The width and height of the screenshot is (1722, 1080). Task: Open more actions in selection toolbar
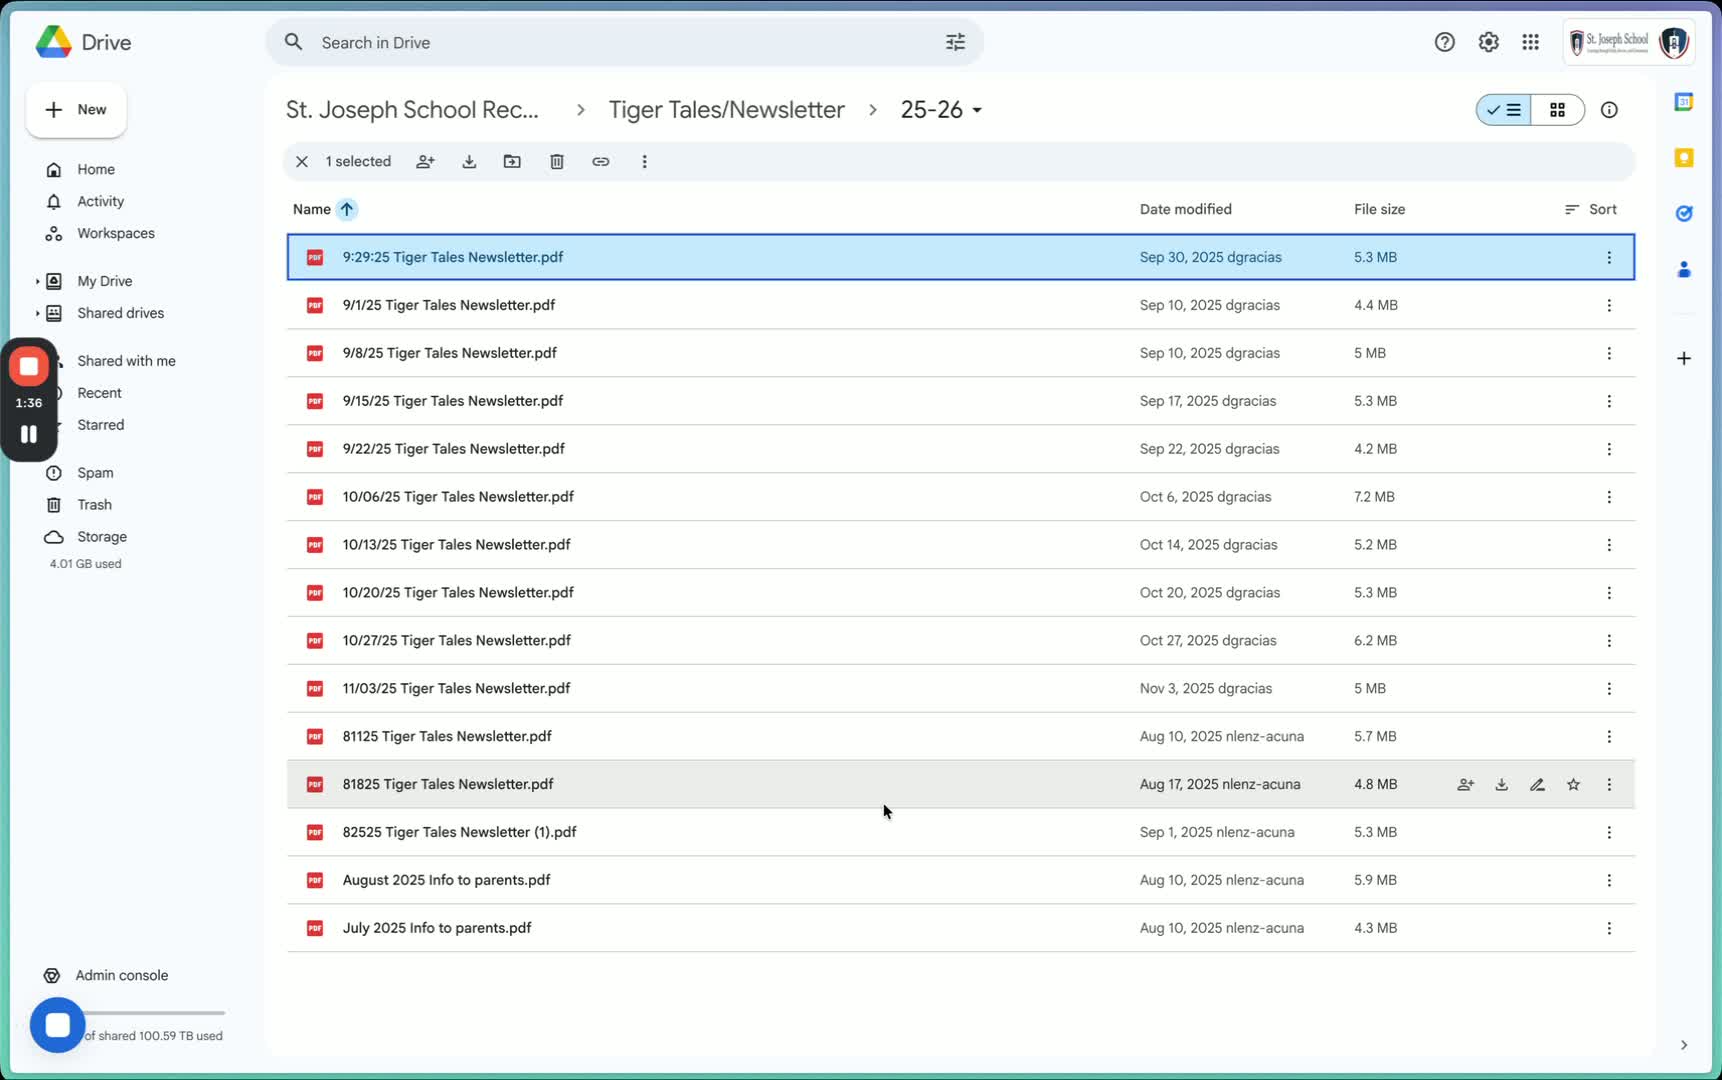pos(644,161)
